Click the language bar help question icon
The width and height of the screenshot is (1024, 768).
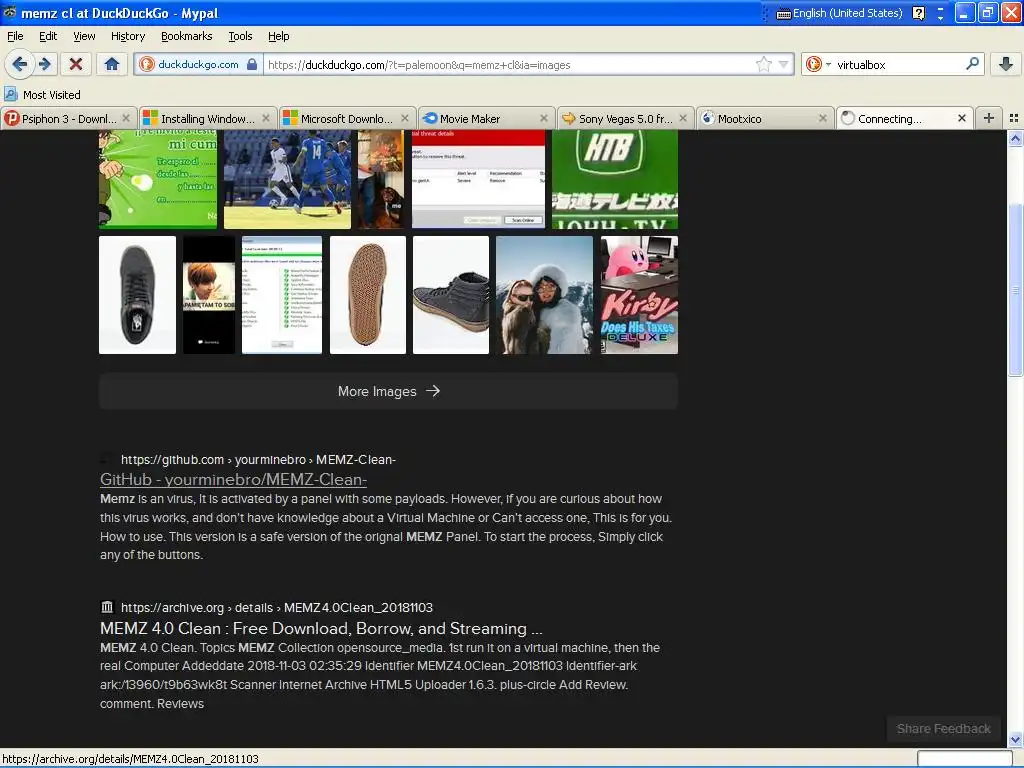(919, 13)
